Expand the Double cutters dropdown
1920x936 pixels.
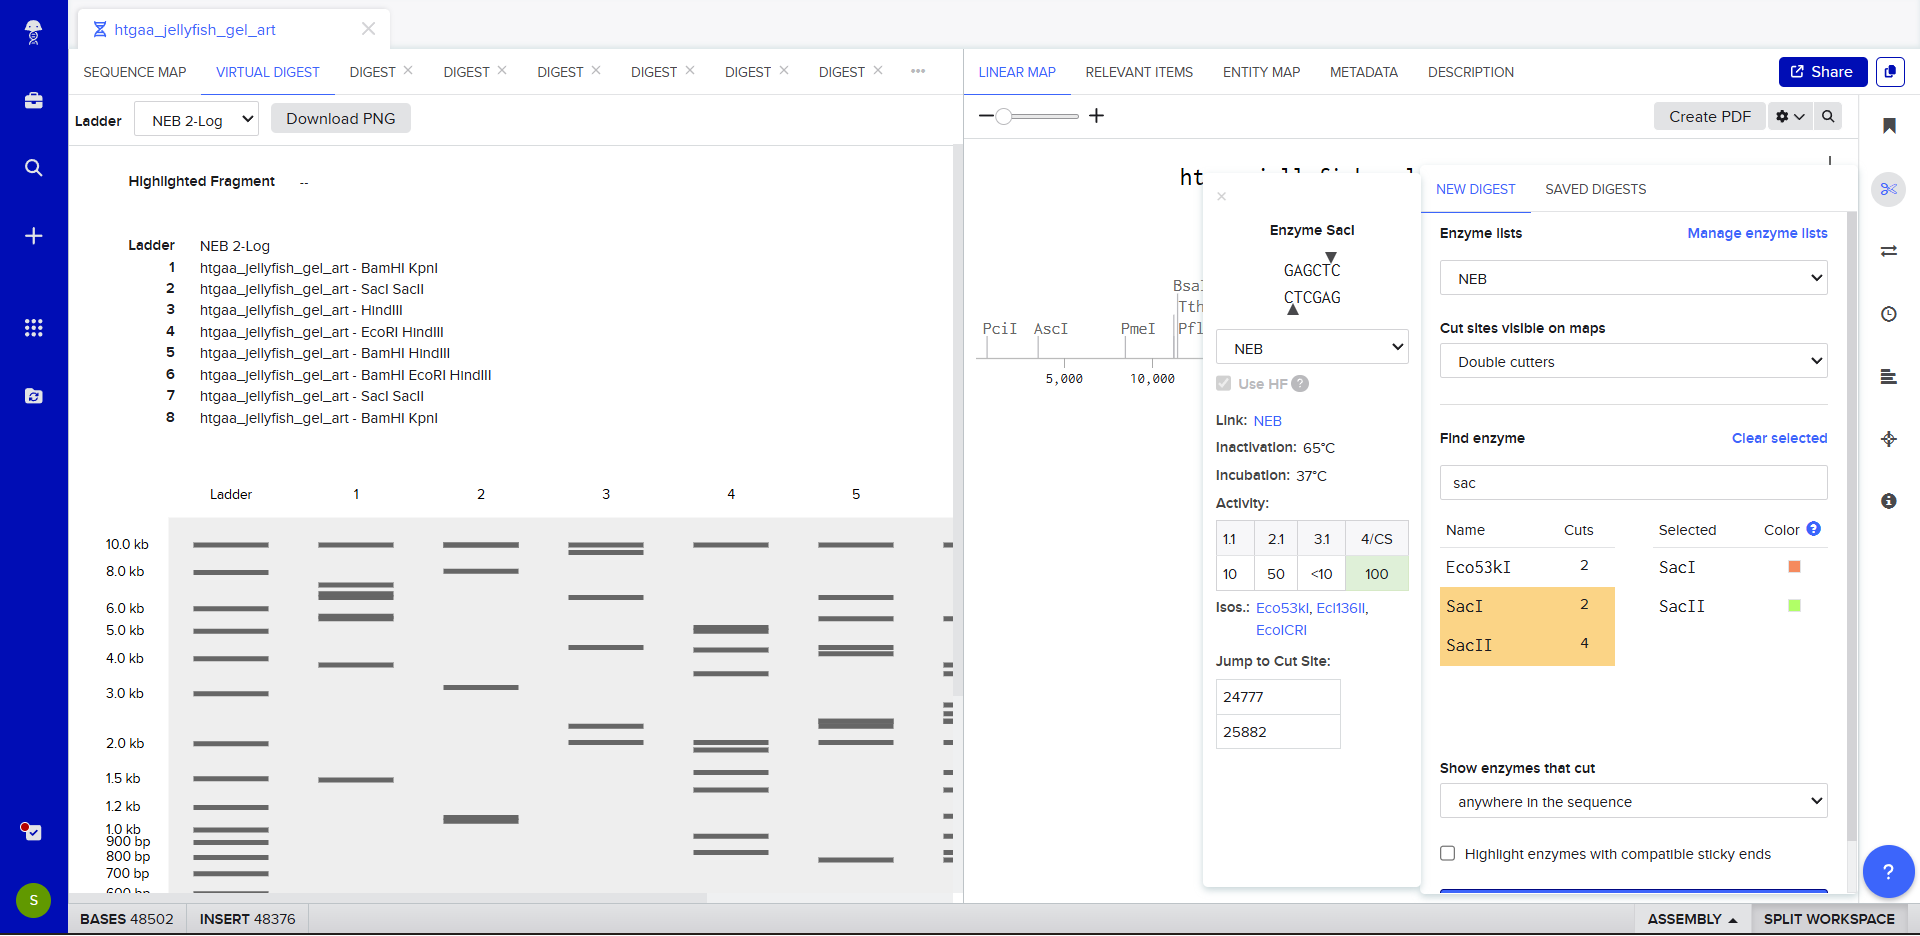1632,362
